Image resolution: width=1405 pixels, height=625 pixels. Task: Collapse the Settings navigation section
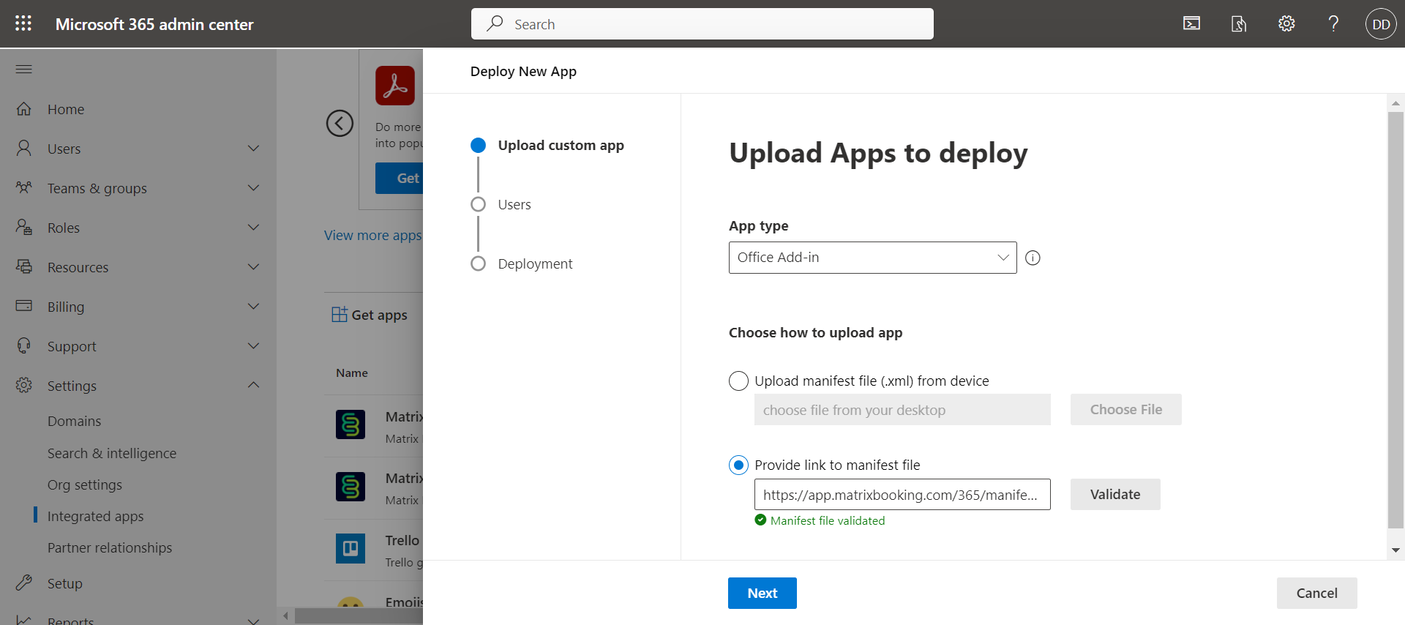click(253, 386)
